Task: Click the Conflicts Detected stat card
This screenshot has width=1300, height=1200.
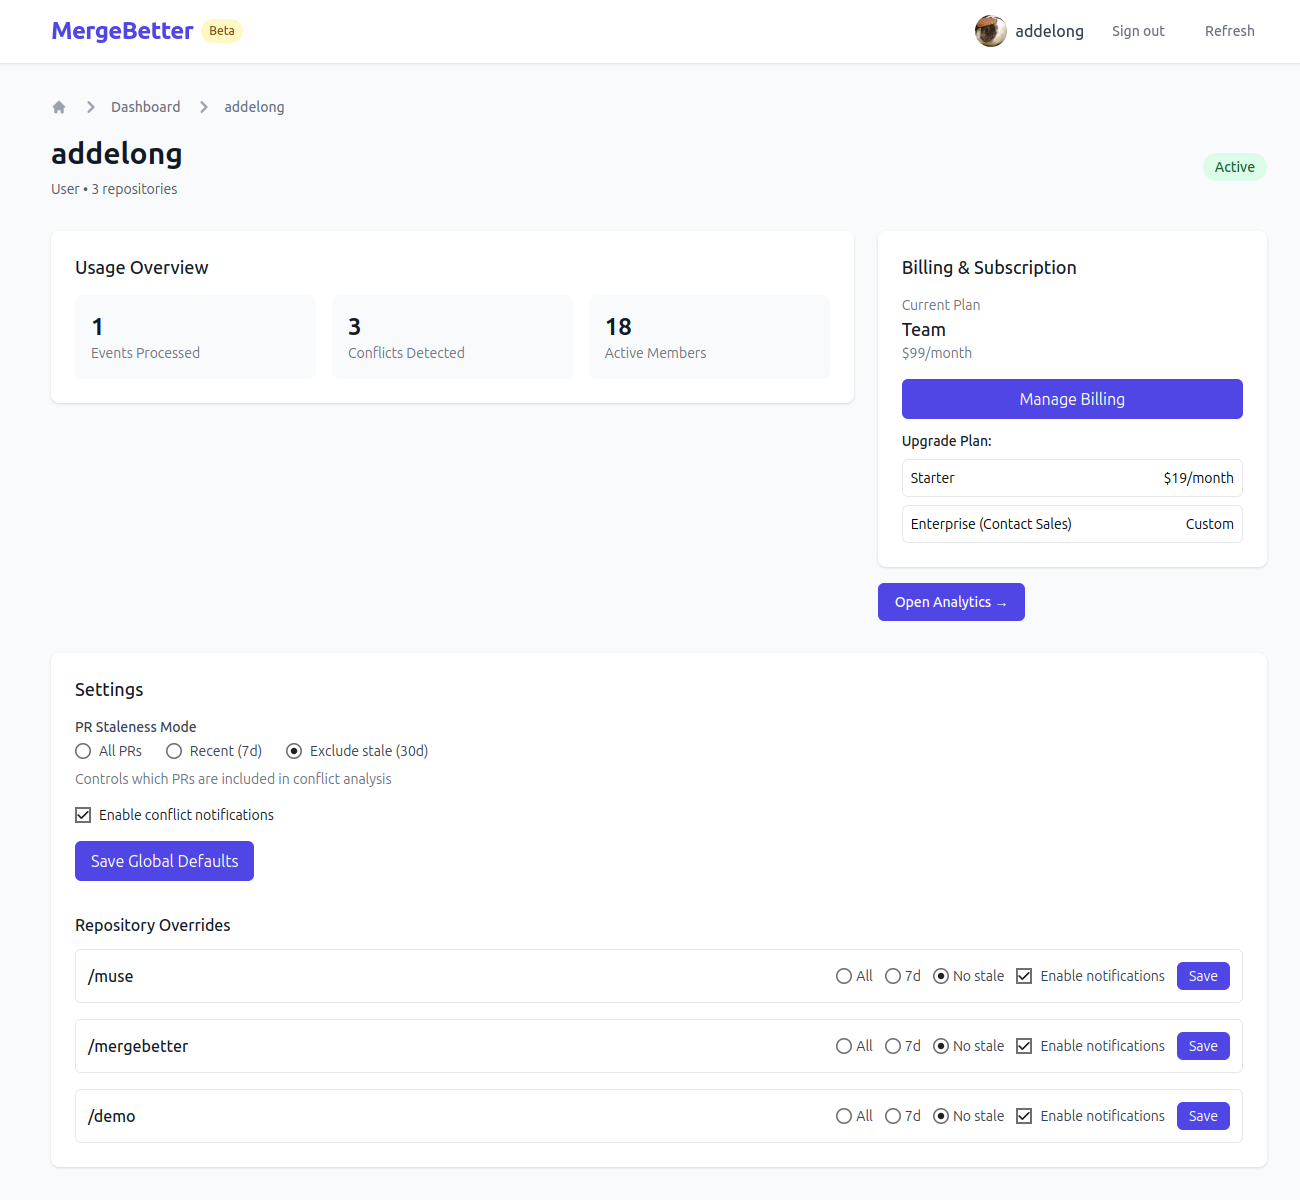Action: (452, 337)
